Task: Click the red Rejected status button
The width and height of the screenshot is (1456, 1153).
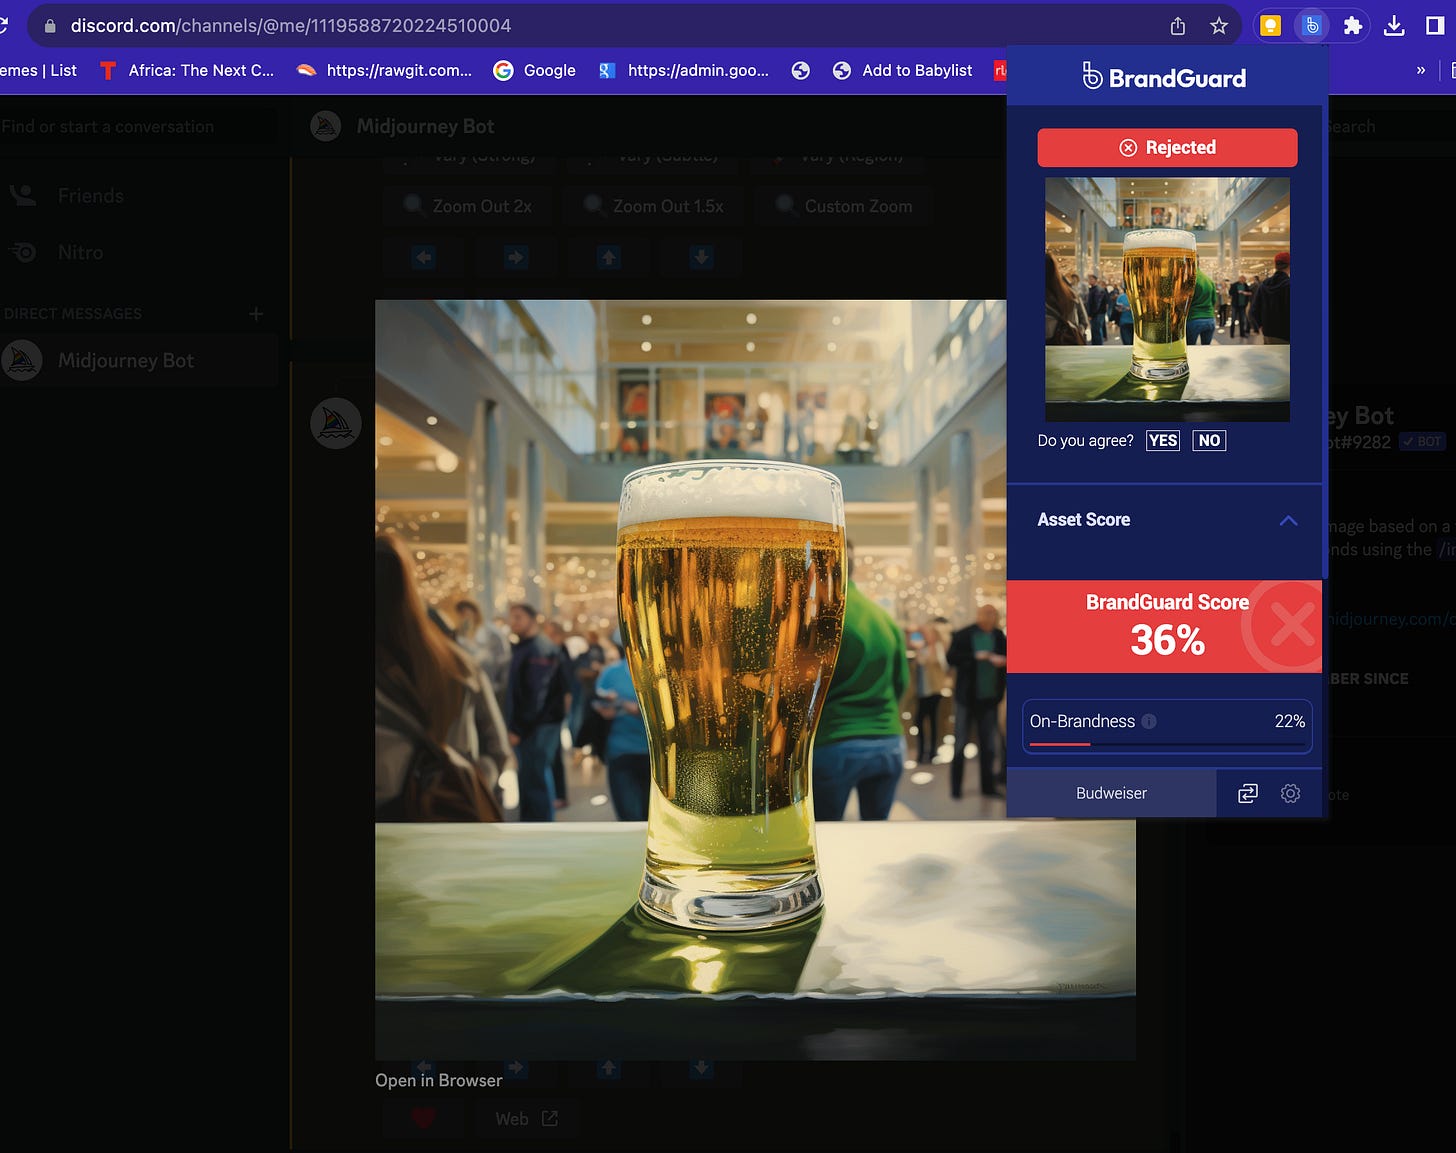Action: 1167,147
